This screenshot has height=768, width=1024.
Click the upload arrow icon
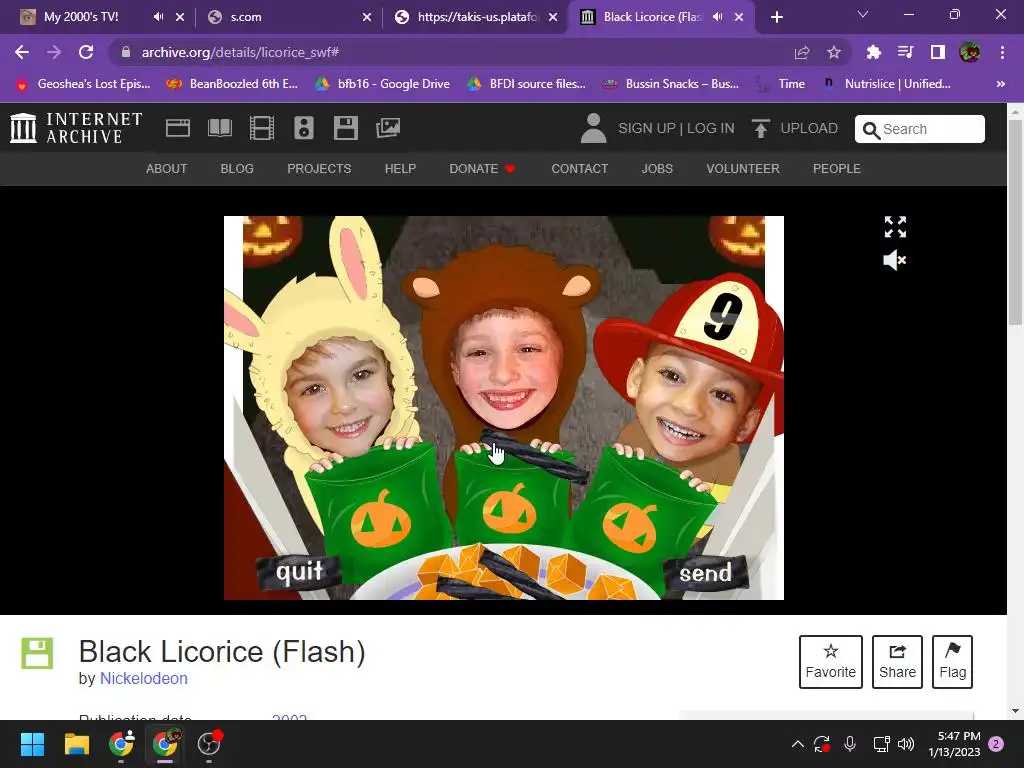760,128
